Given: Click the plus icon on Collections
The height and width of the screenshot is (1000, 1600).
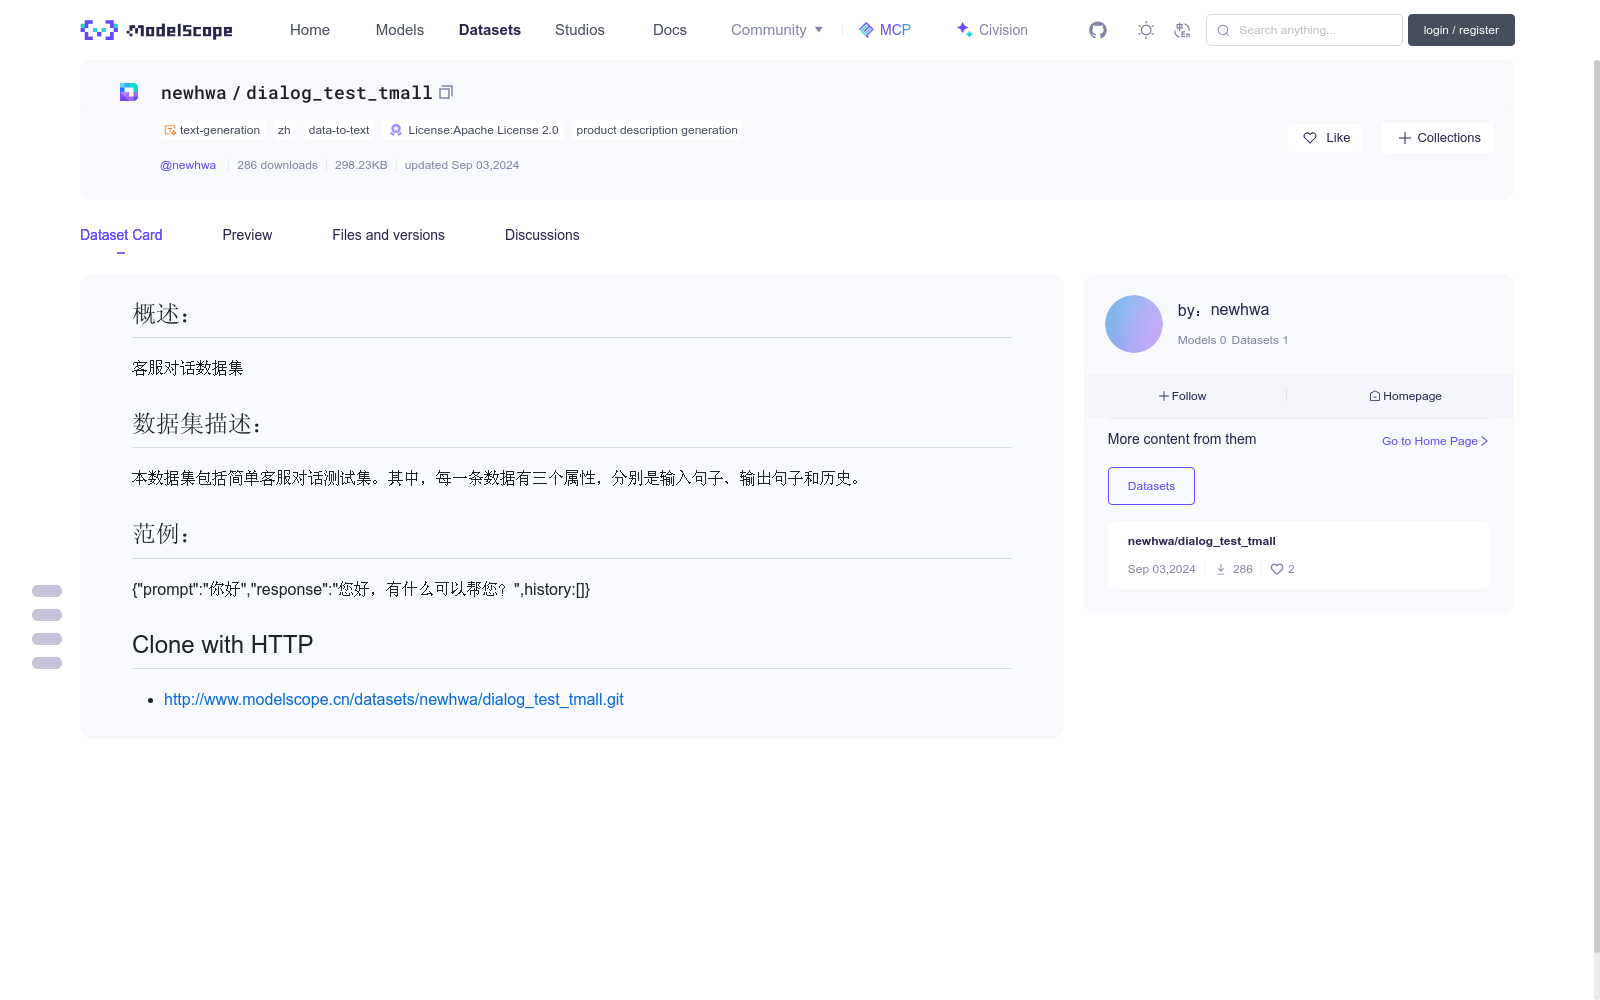Looking at the screenshot, I should 1405,138.
